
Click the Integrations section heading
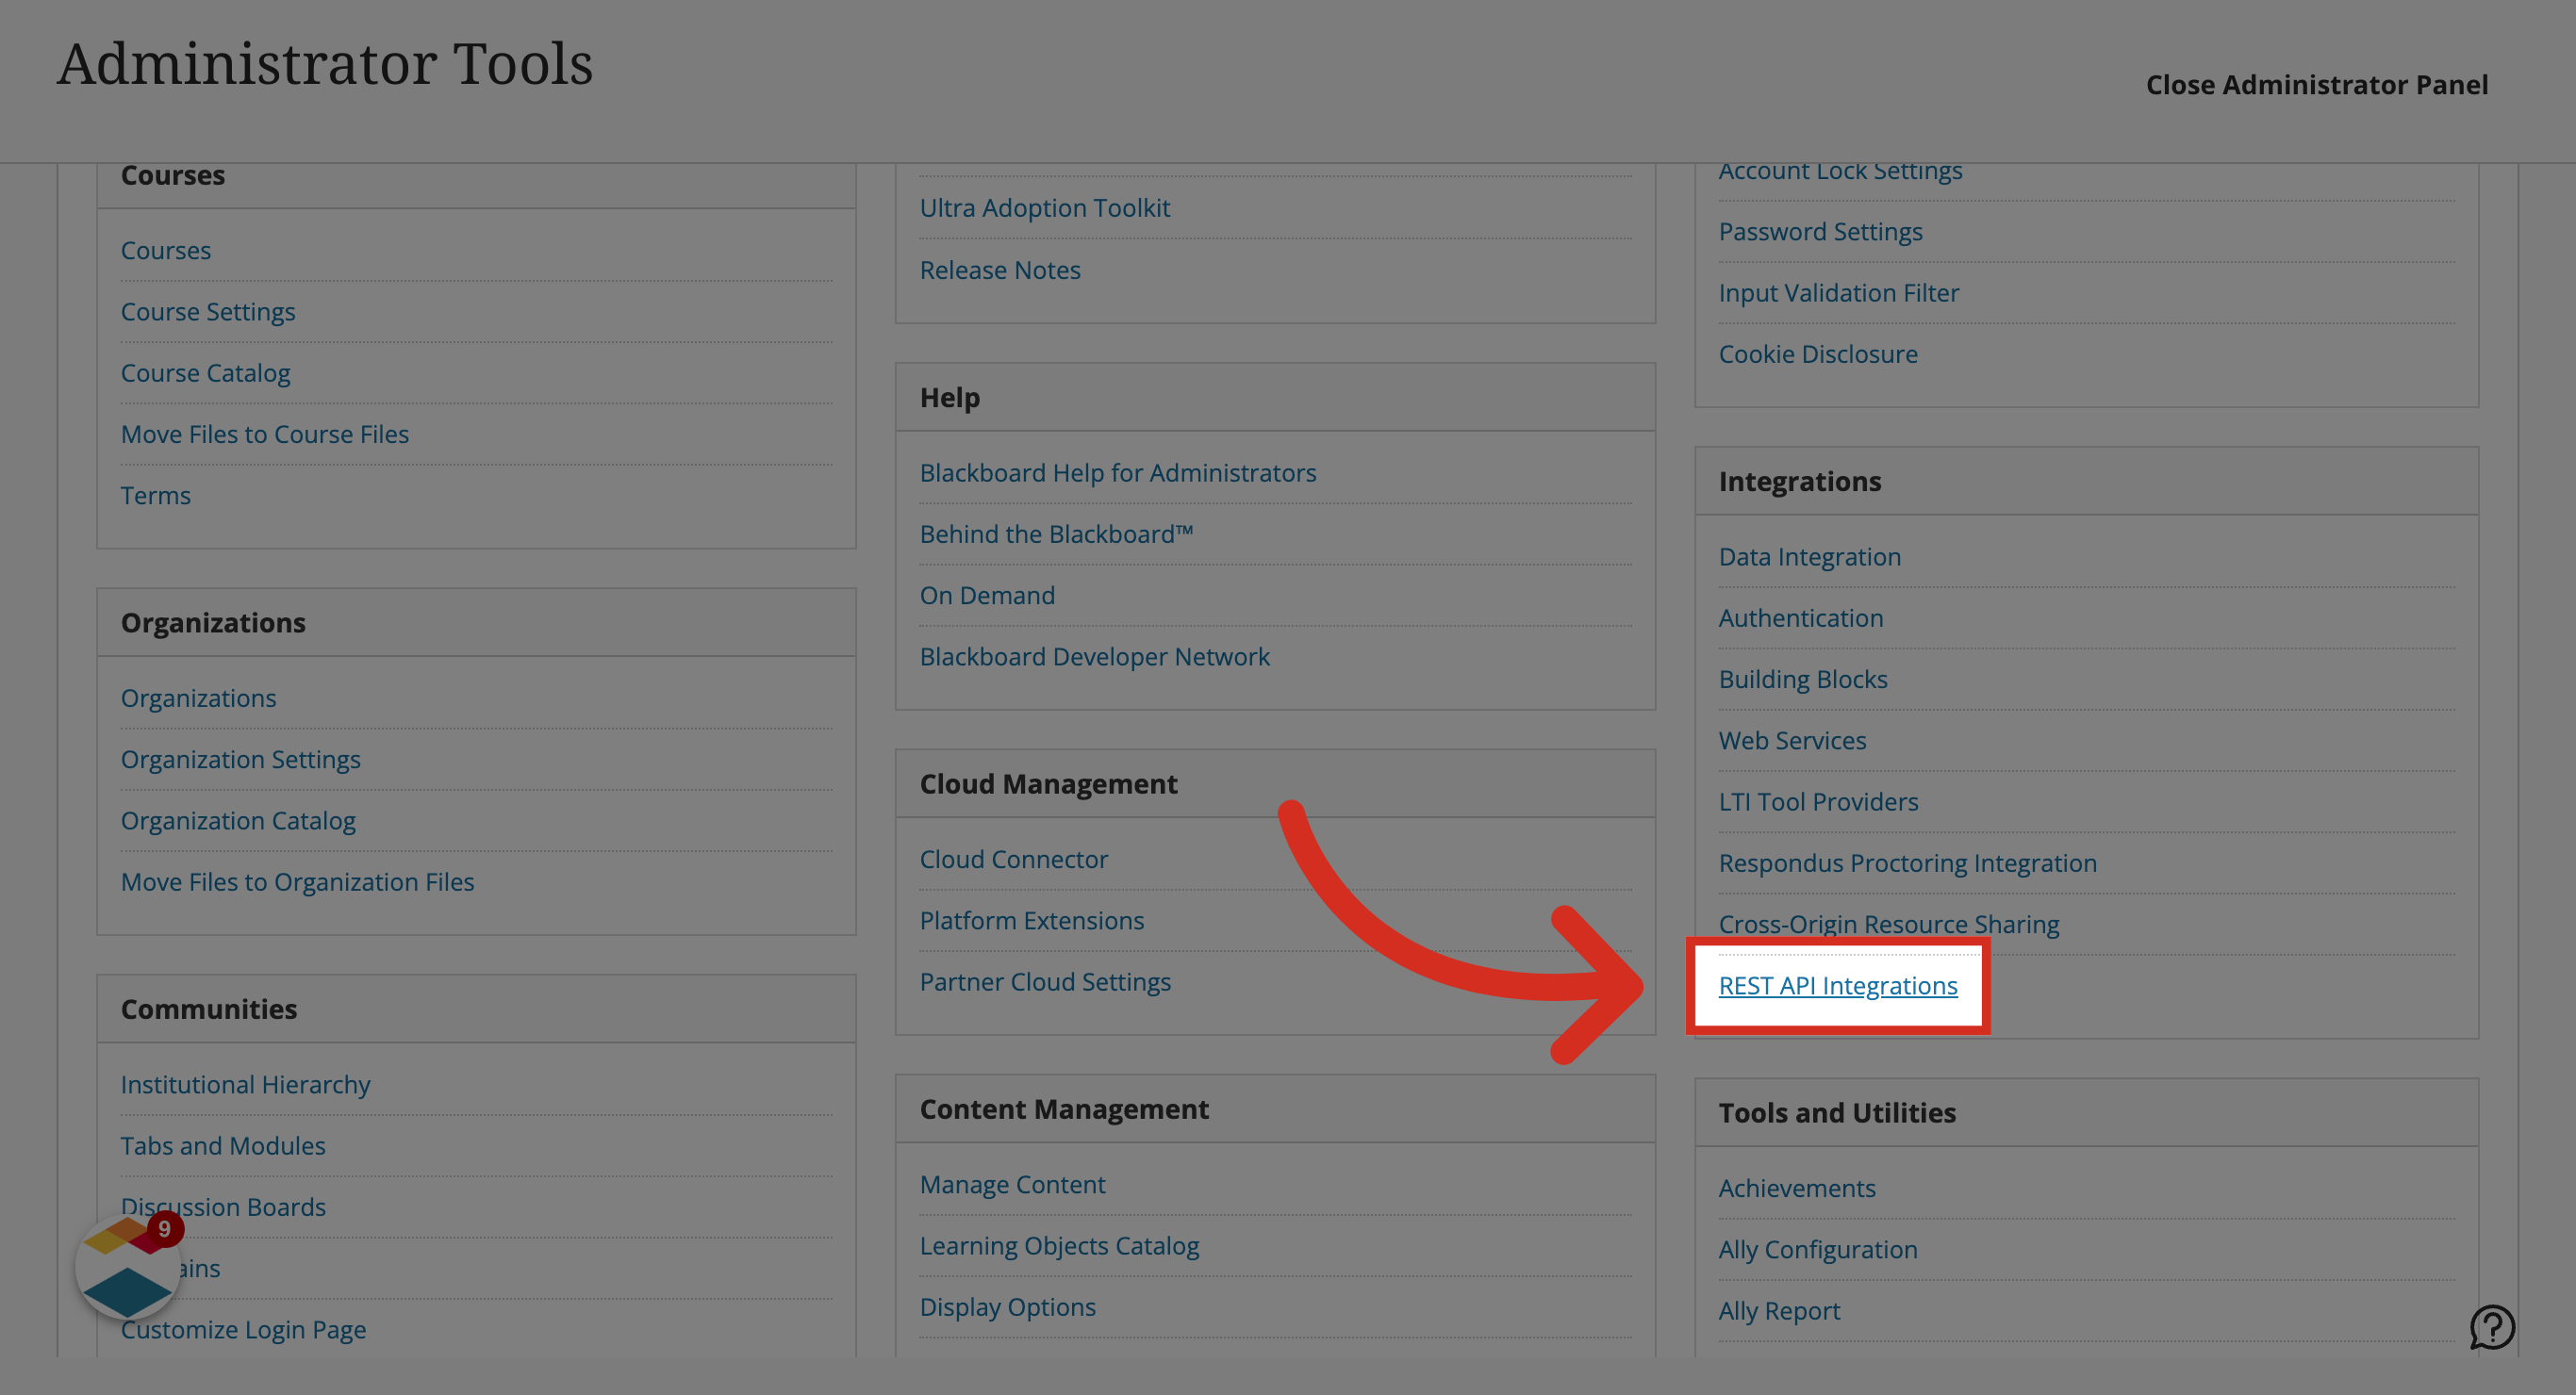[x=1799, y=481]
